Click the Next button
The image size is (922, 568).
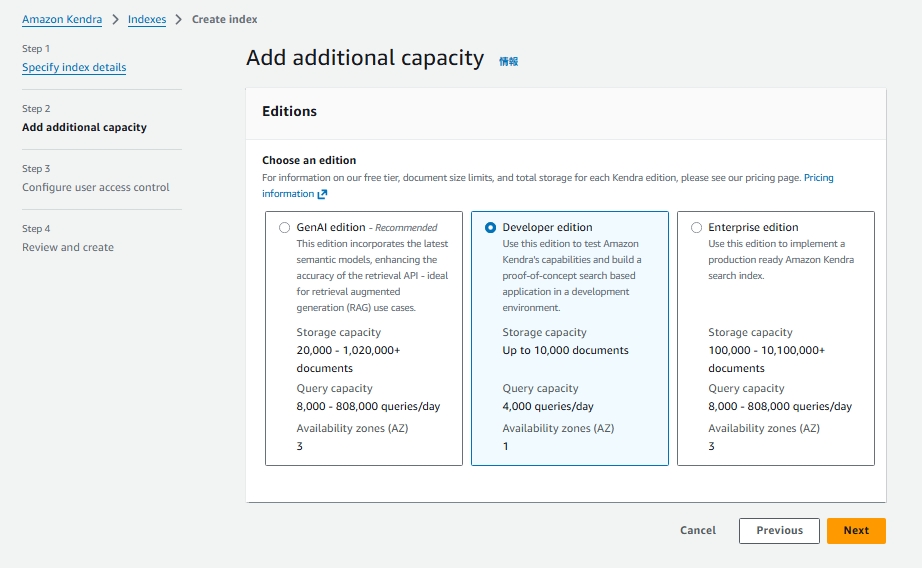coord(856,531)
